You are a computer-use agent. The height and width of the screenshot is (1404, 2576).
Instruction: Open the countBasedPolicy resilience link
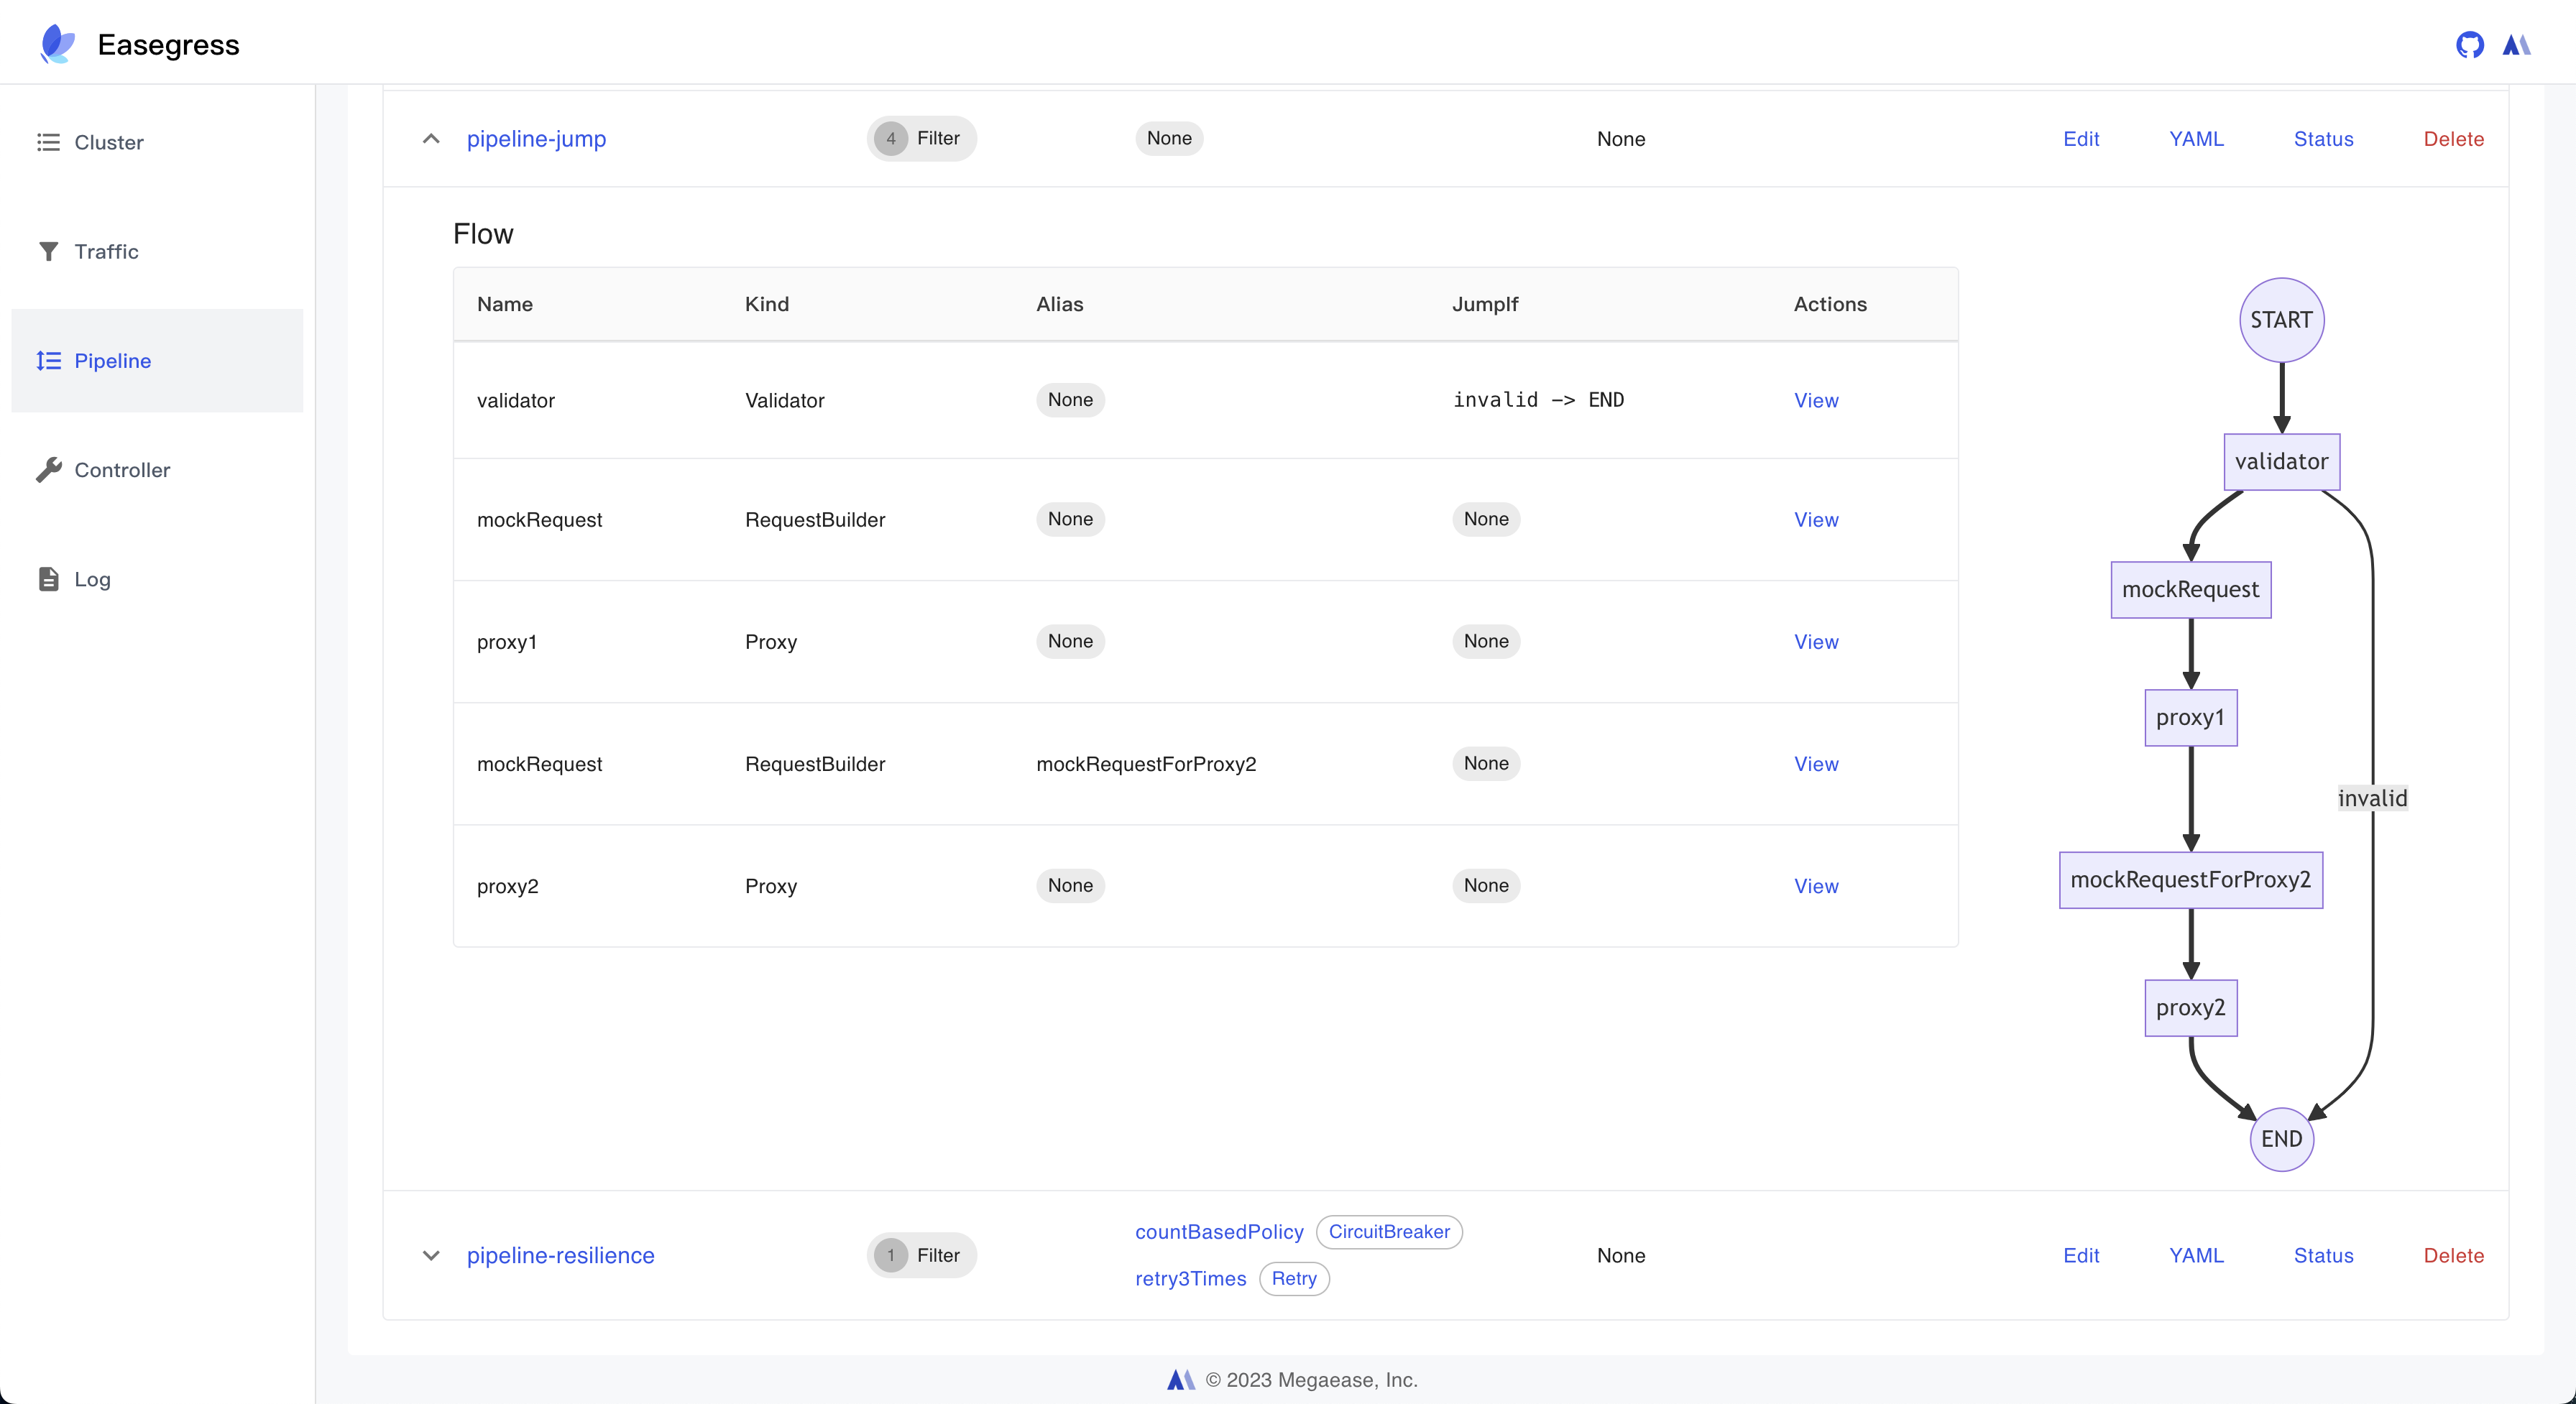[1218, 1232]
